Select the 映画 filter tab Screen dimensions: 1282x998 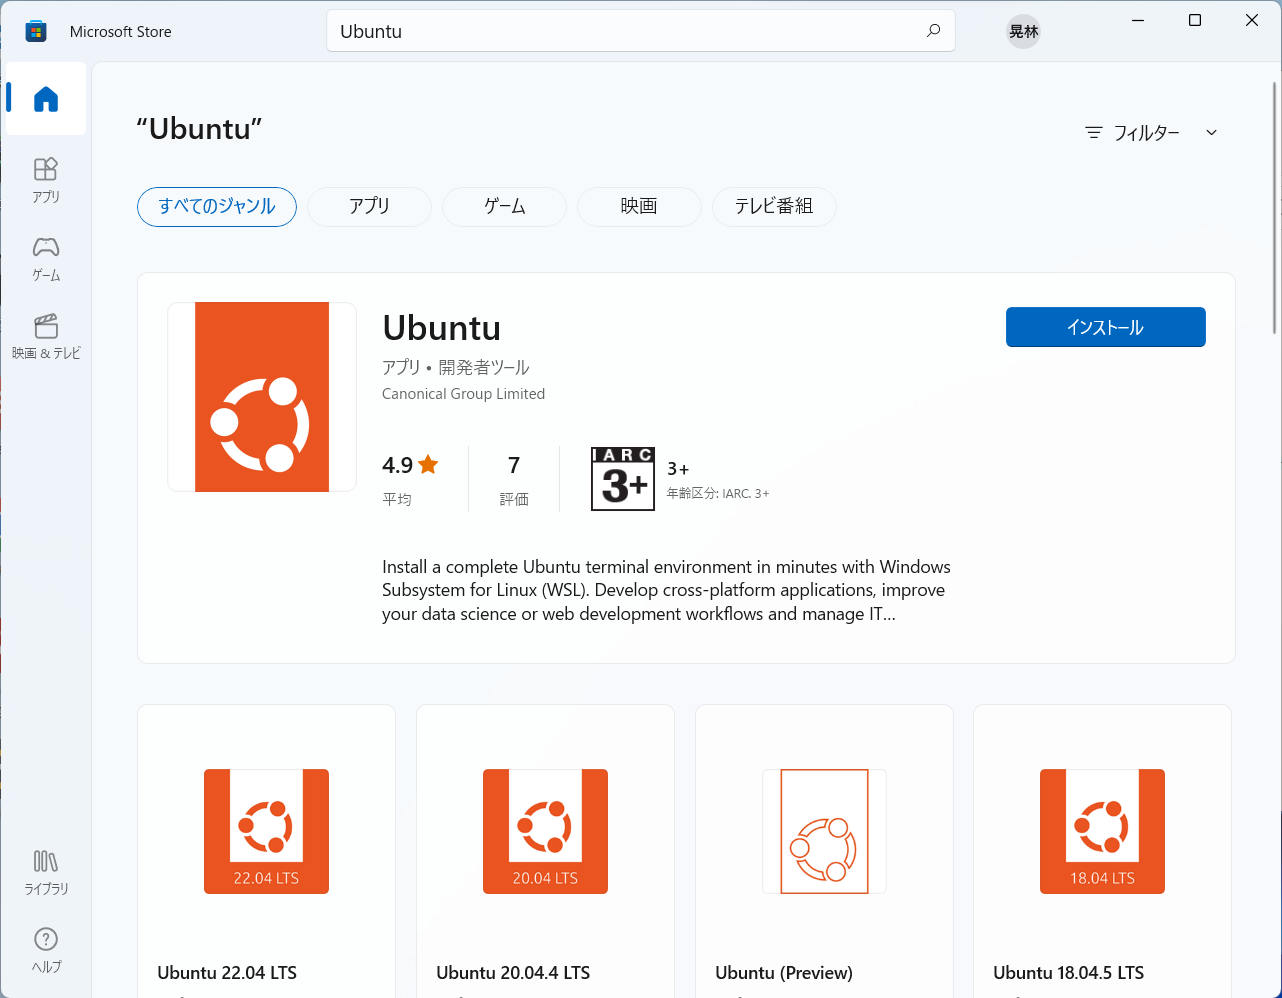[x=639, y=207]
